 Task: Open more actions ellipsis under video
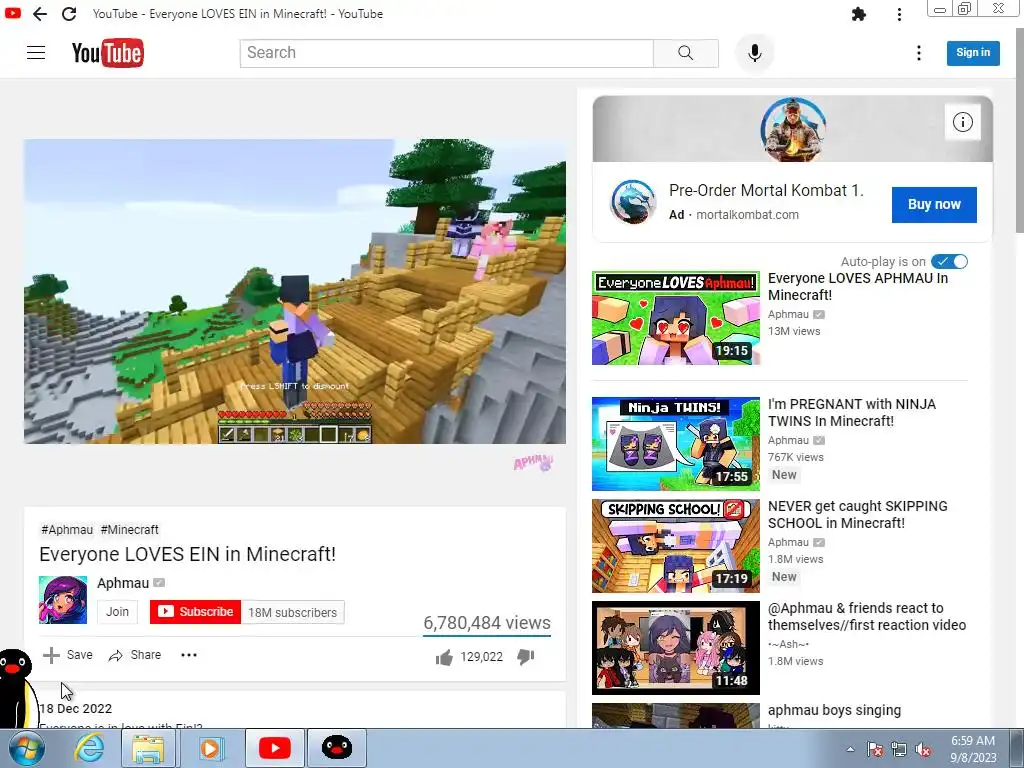tap(189, 655)
